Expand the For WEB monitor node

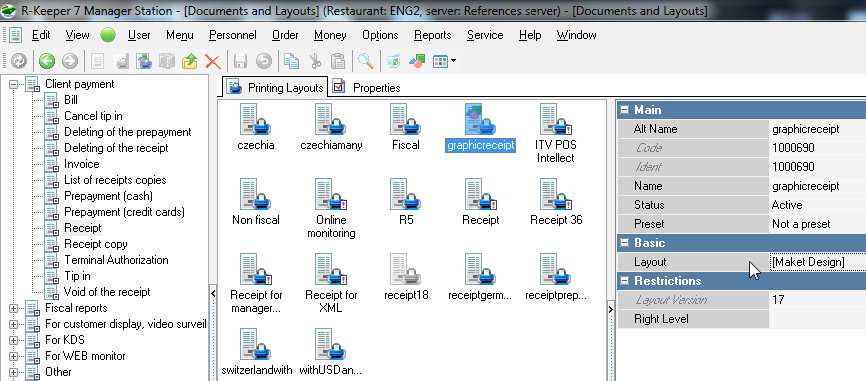click(x=14, y=356)
